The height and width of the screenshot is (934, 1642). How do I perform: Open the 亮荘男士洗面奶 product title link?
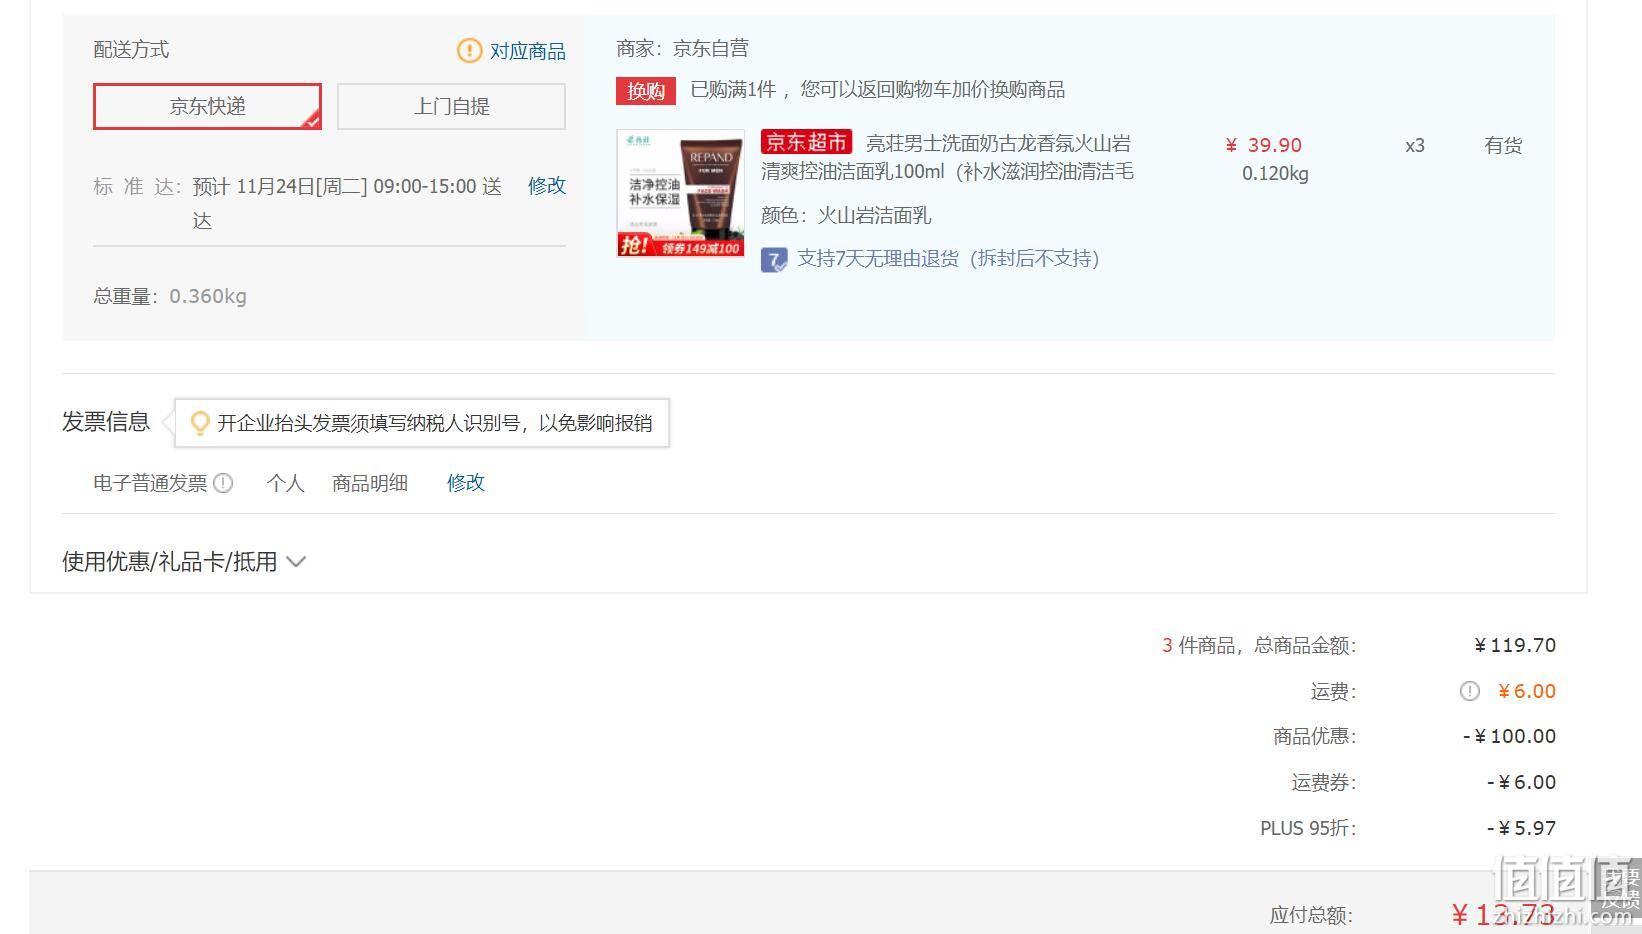(x=947, y=157)
